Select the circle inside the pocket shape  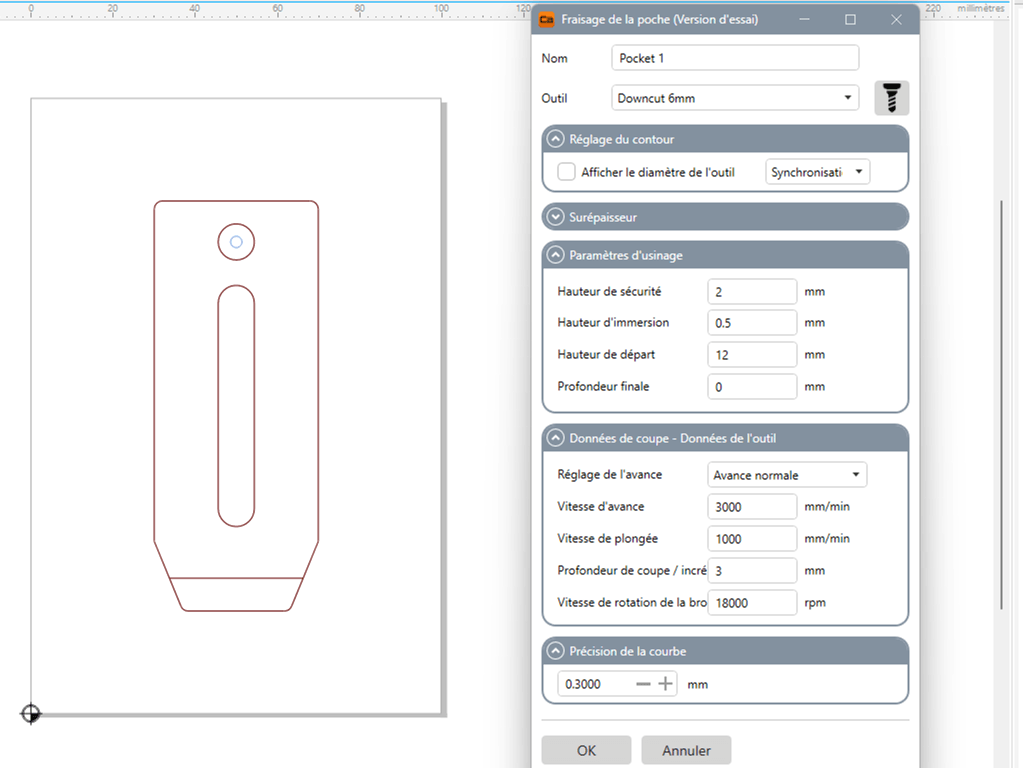click(236, 241)
